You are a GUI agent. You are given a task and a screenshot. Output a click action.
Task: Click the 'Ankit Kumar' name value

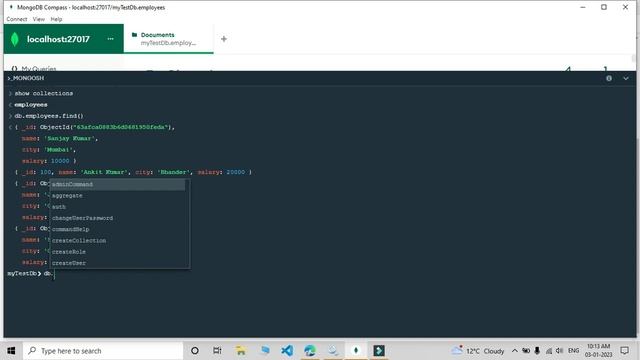(x=104, y=172)
